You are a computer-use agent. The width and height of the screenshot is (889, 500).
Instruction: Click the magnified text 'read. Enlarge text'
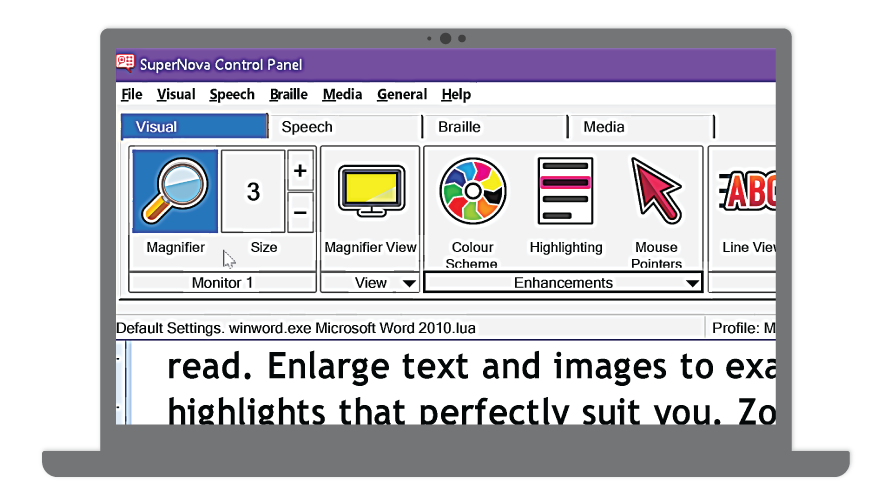[318, 367]
